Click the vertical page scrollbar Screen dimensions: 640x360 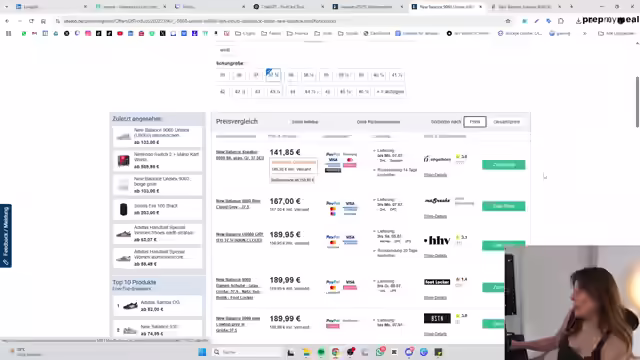pos(637,102)
